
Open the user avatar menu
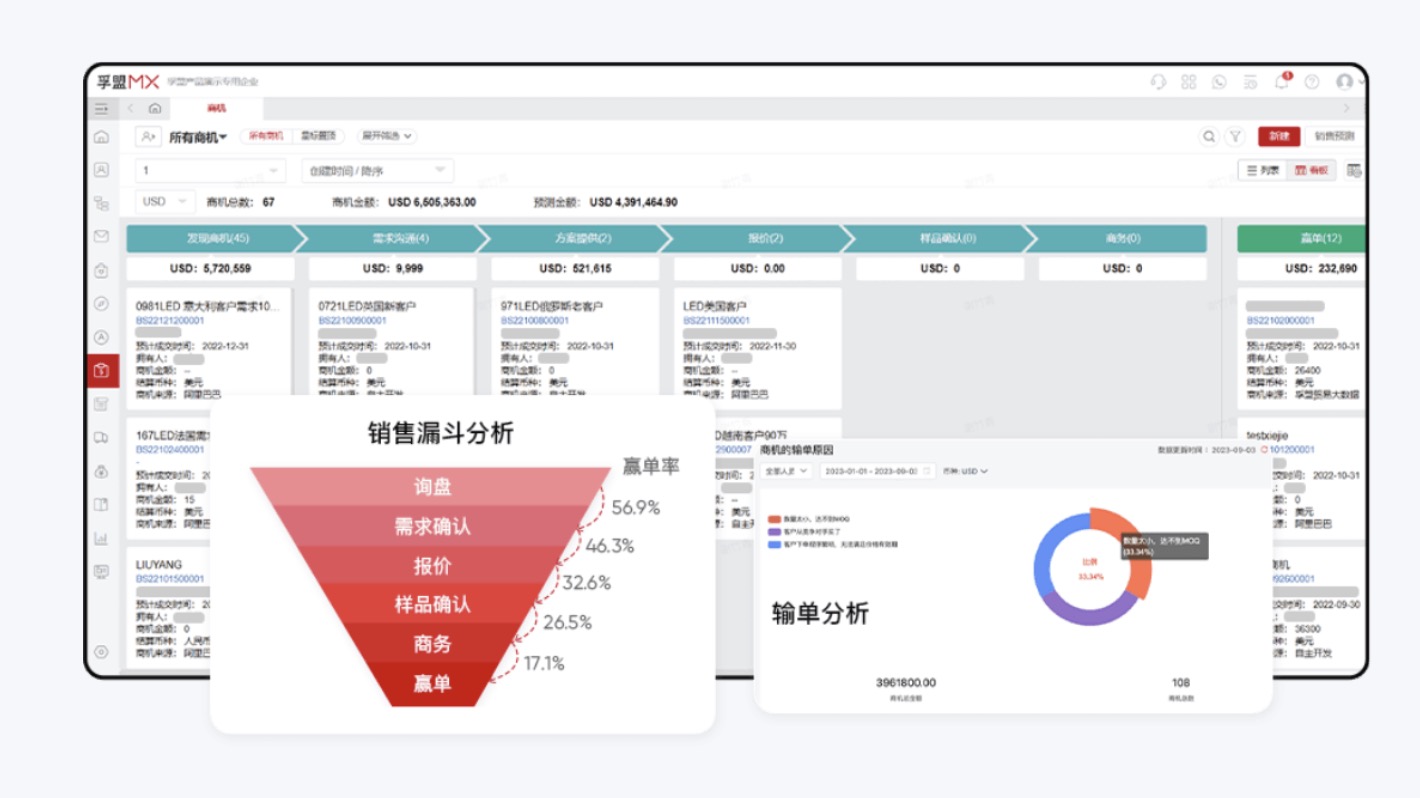(1345, 82)
